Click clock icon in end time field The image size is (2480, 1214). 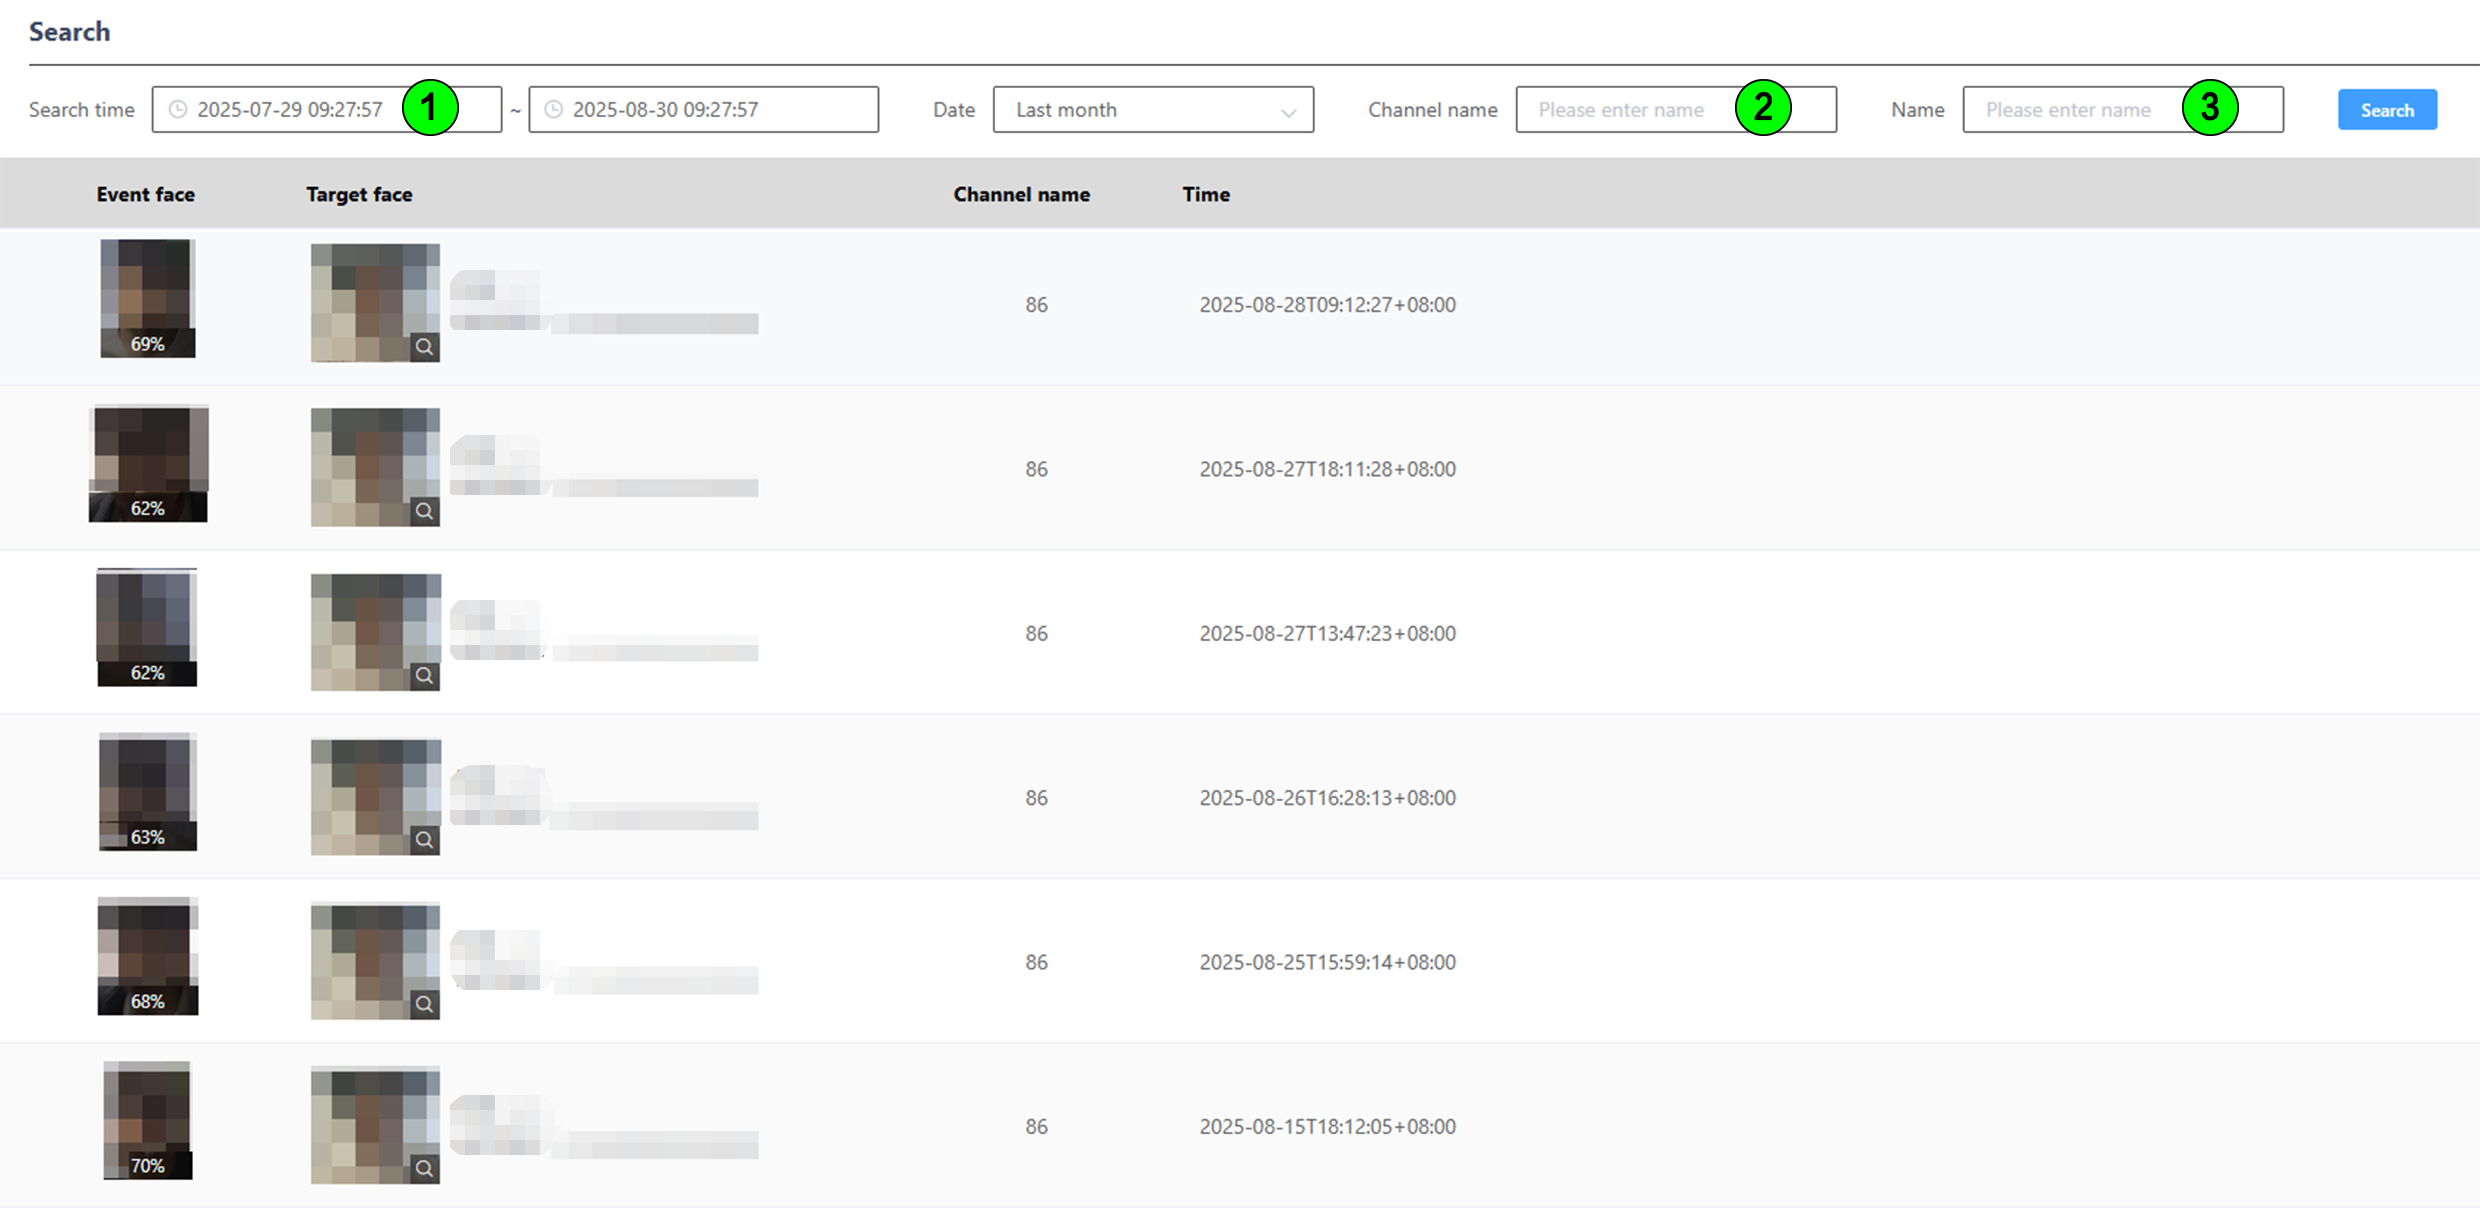click(x=554, y=110)
